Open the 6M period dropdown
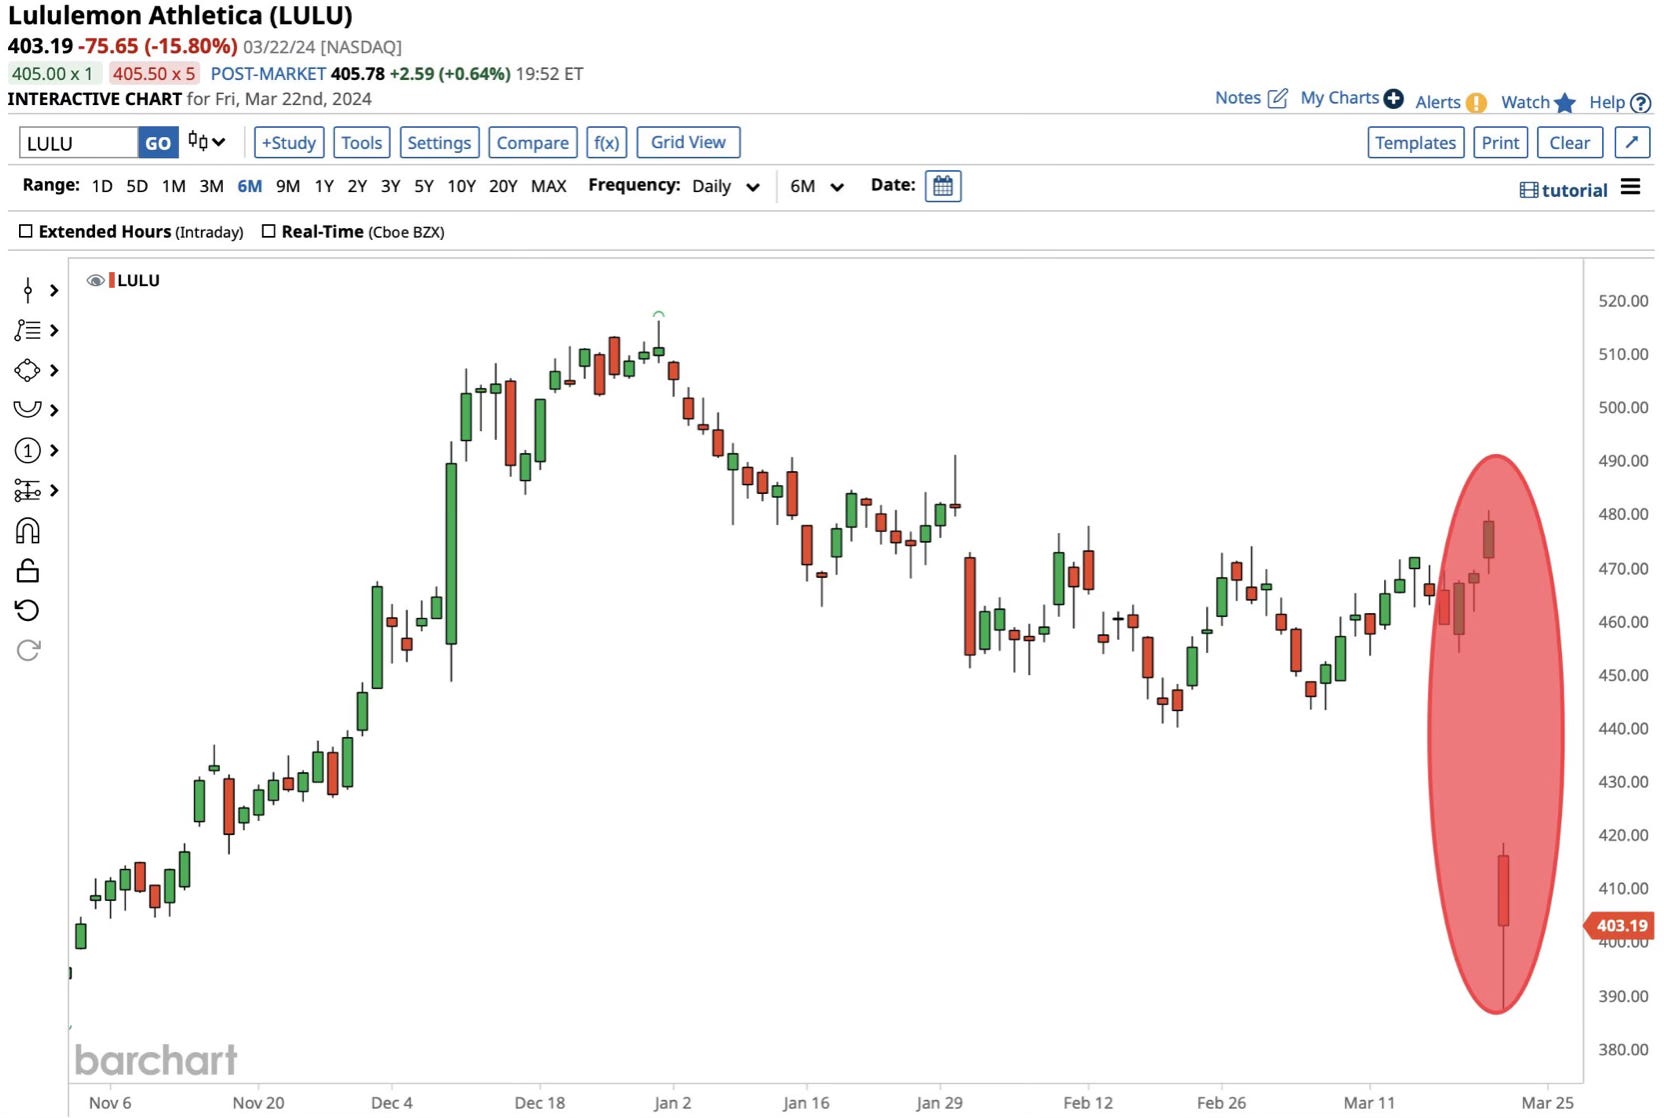The image size is (1664, 1118). tap(817, 186)
